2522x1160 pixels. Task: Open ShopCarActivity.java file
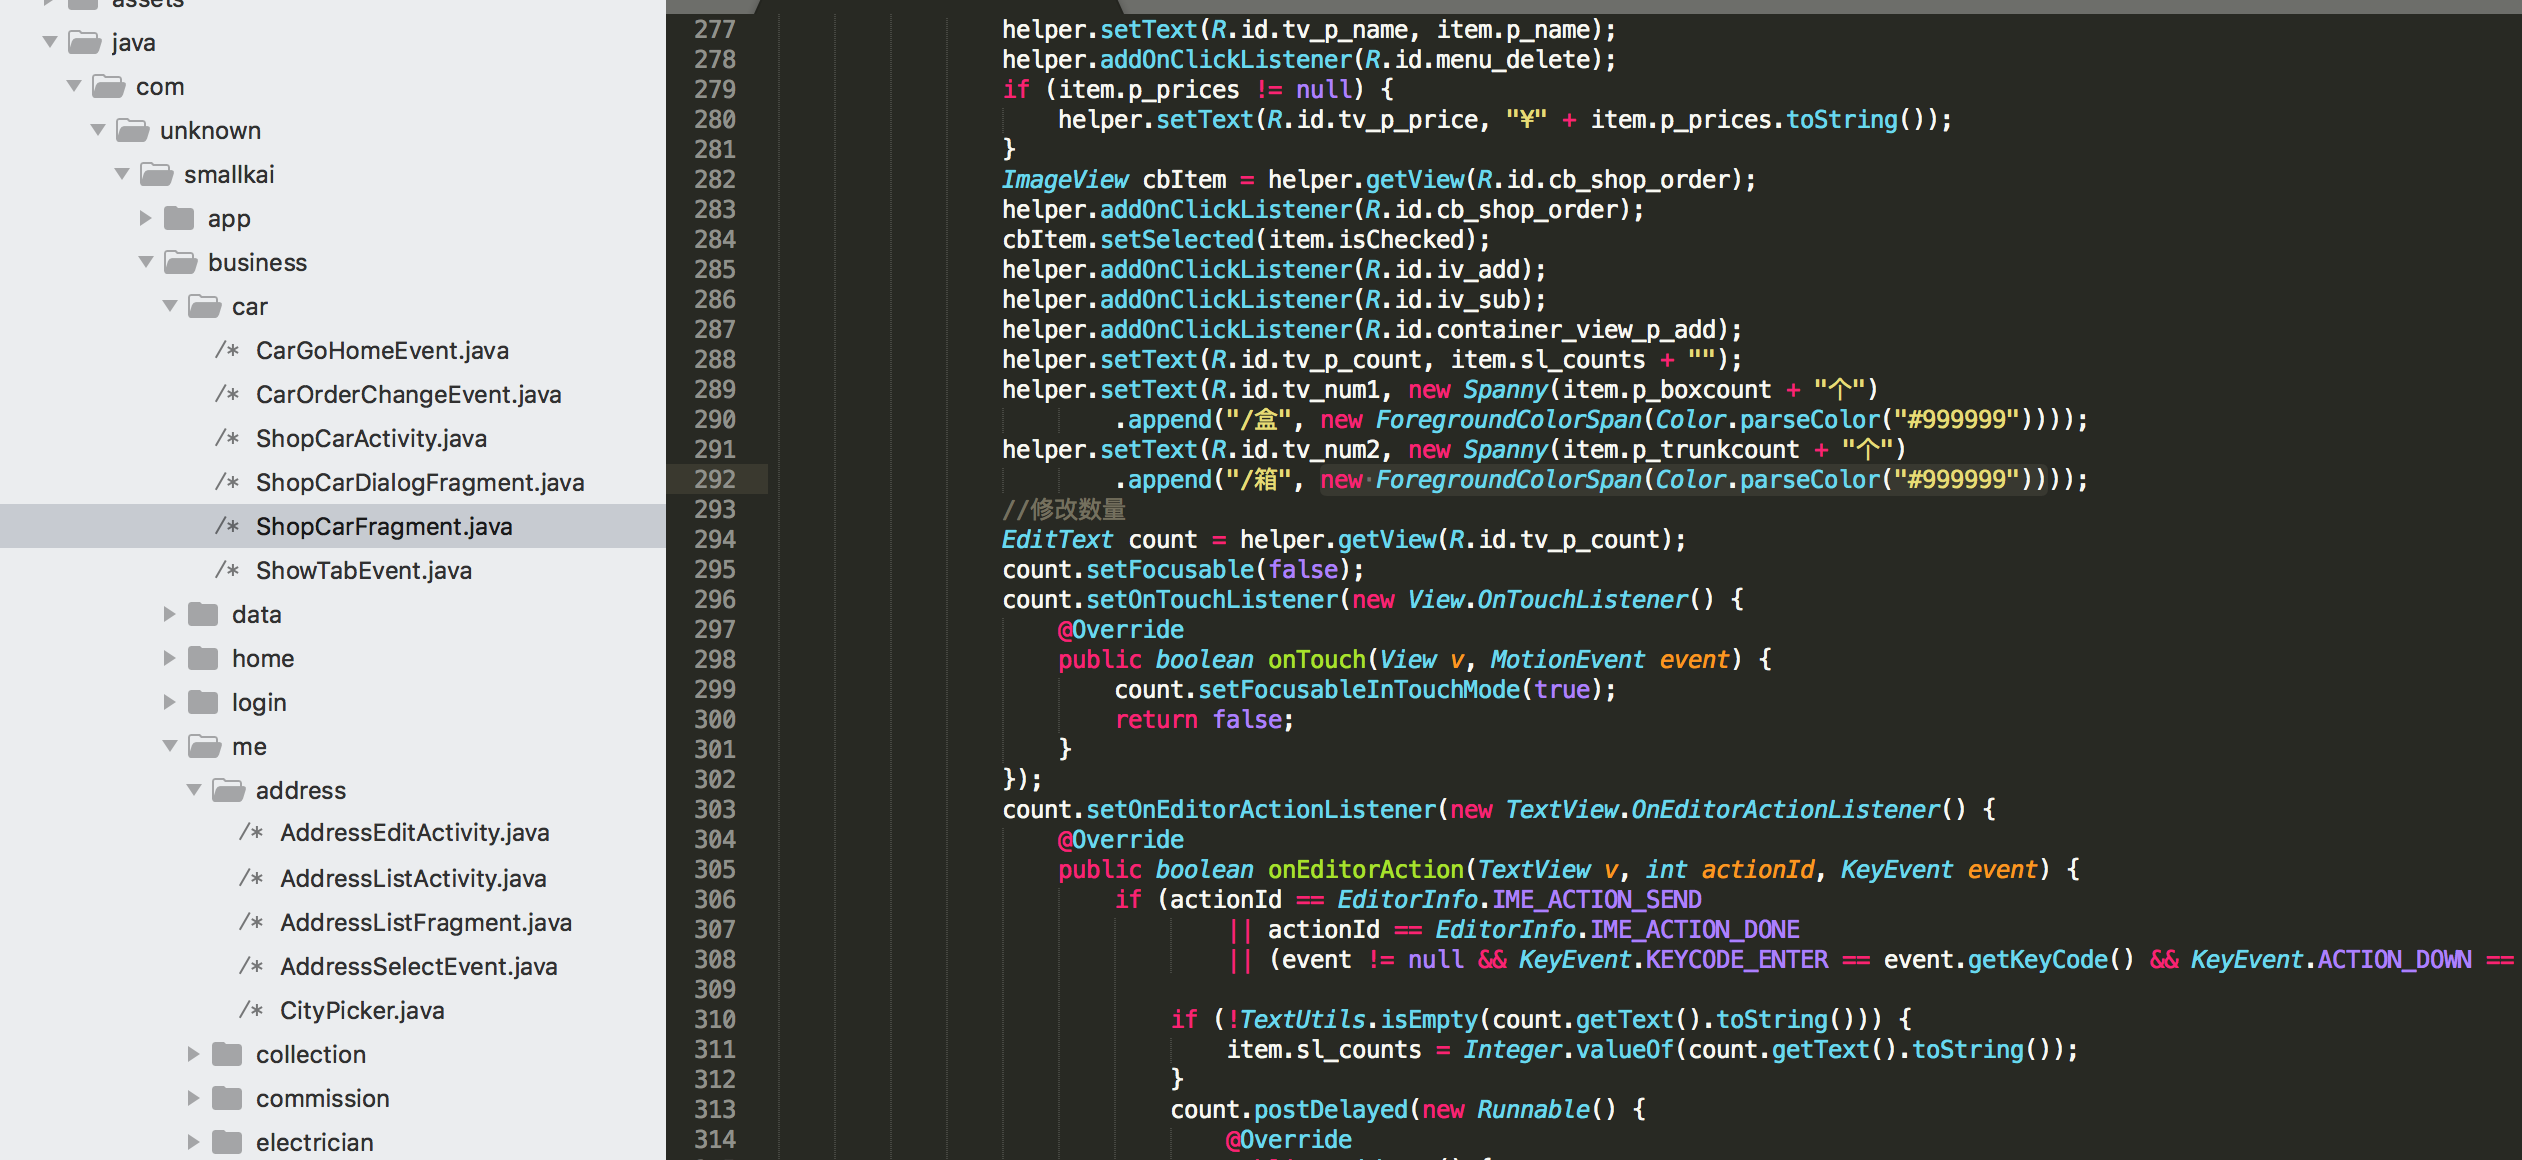tap(371, 439)
